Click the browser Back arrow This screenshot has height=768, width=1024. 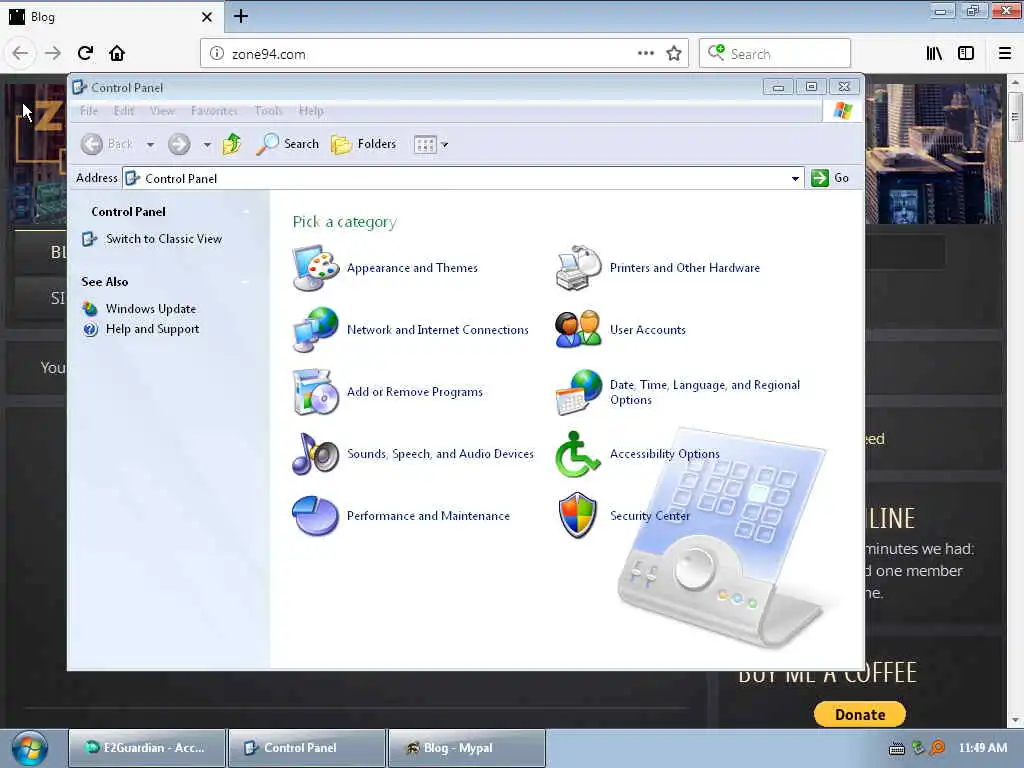(20, 53)
